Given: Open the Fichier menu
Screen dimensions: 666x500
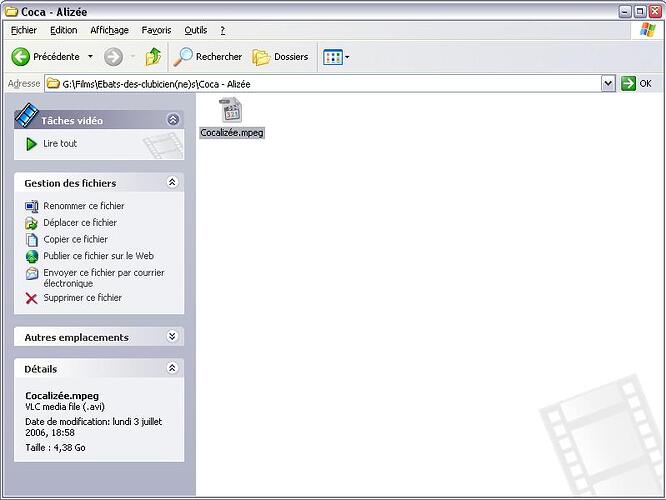Looking at the screenshot, I should pyautogui.click(x=23, y=31).
